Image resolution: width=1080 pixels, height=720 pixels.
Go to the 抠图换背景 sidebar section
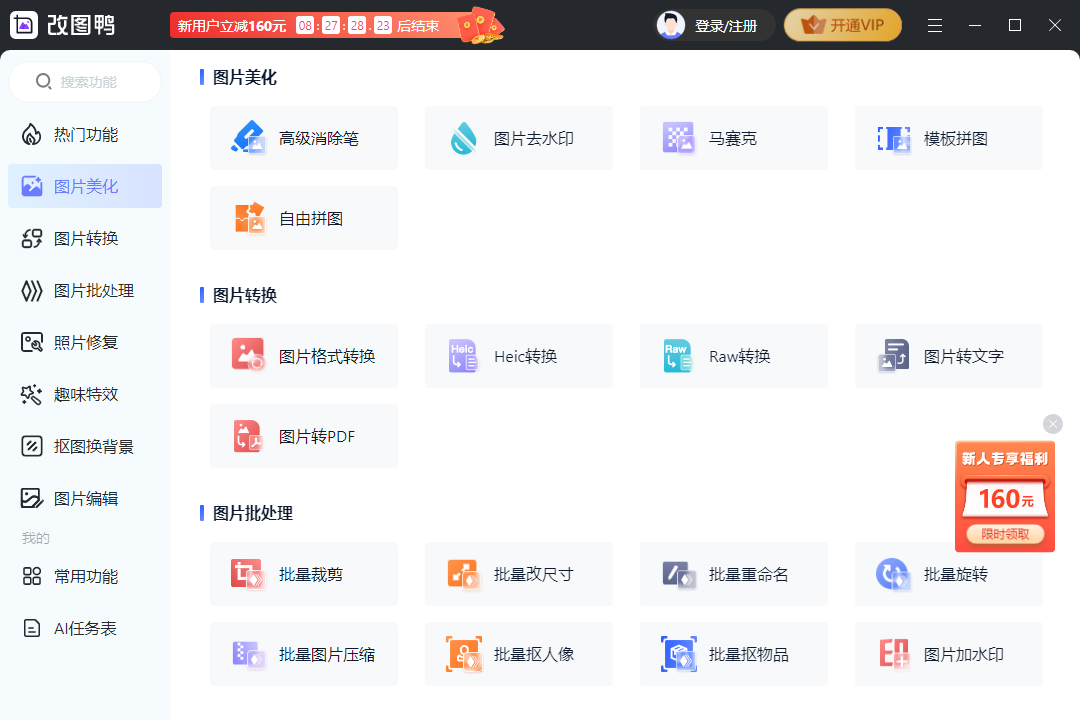tap(85, 446)
